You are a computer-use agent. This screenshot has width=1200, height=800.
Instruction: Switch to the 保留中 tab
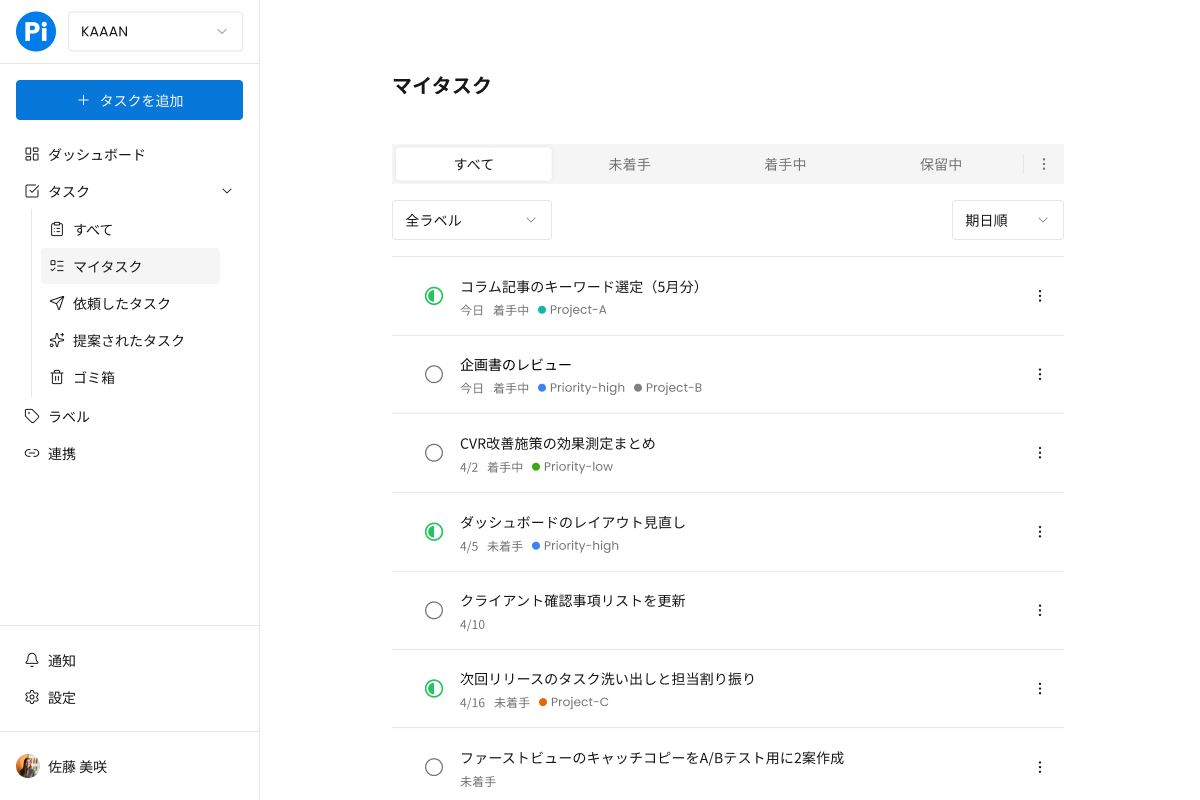click(x=941, y=164)
